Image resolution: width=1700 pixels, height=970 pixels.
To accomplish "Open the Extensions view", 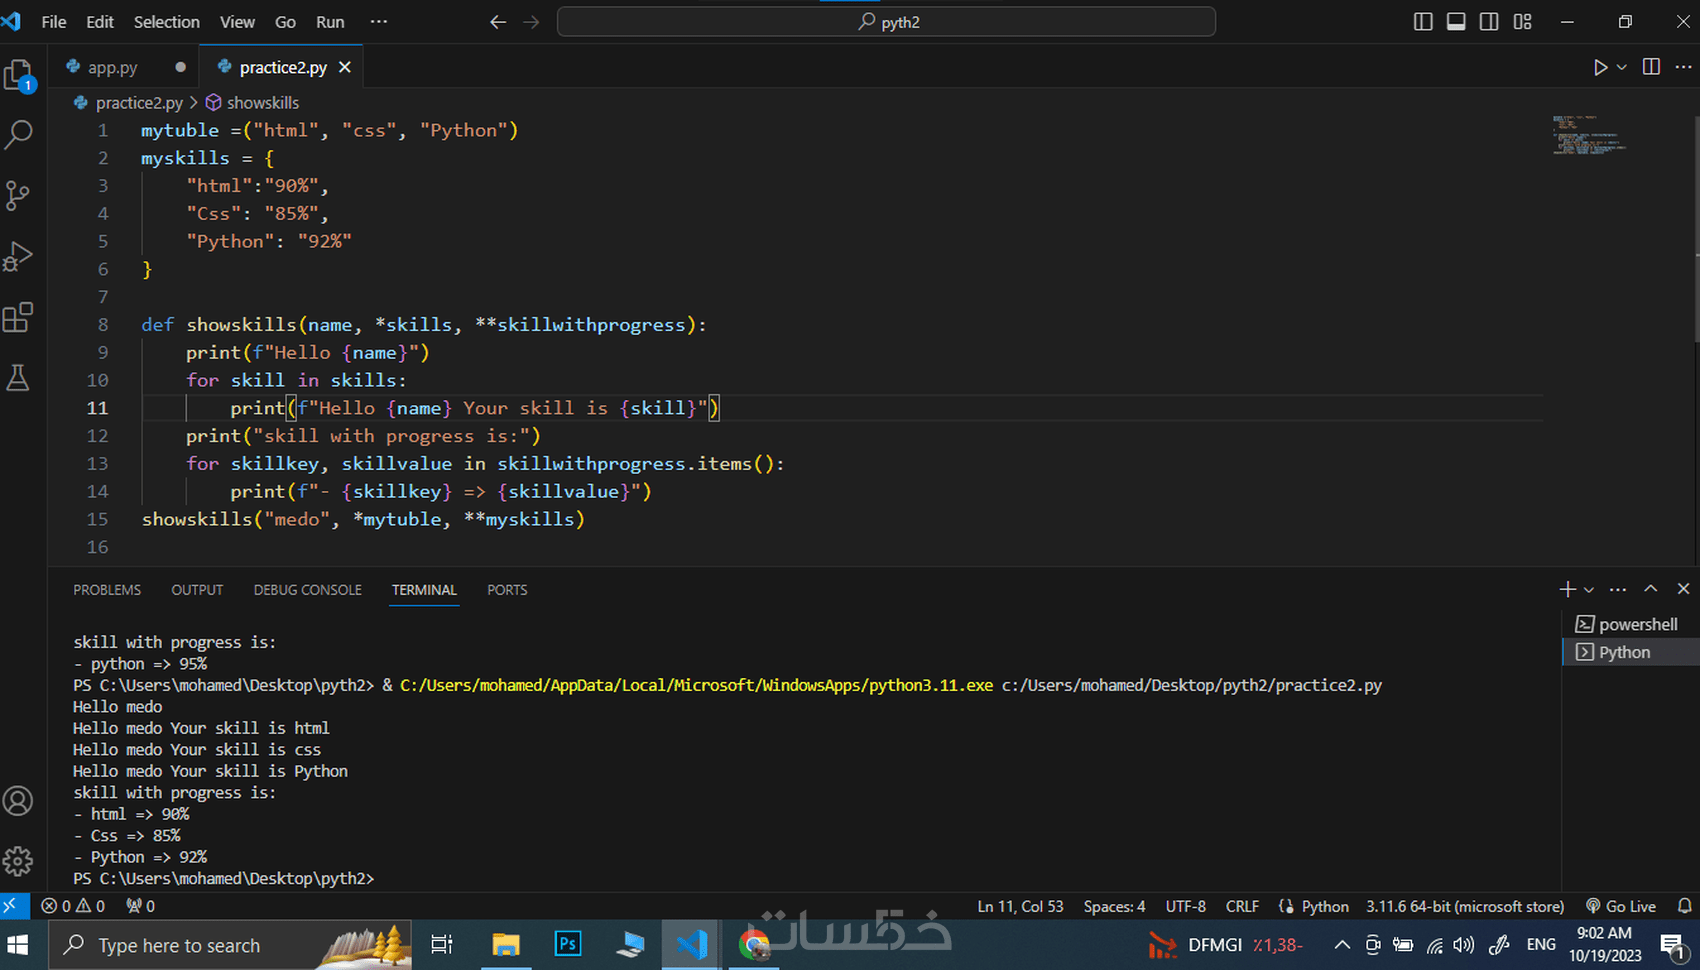I will 19,318.
